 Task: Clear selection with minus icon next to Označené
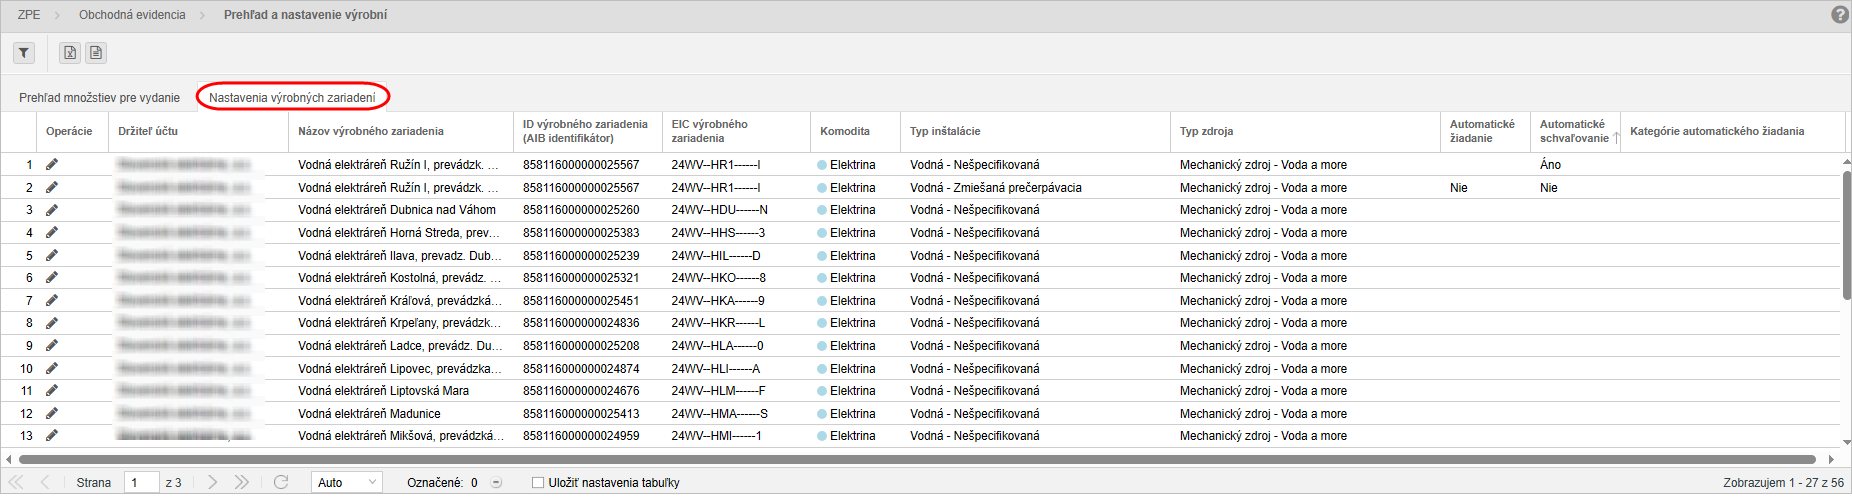[496, 483]
